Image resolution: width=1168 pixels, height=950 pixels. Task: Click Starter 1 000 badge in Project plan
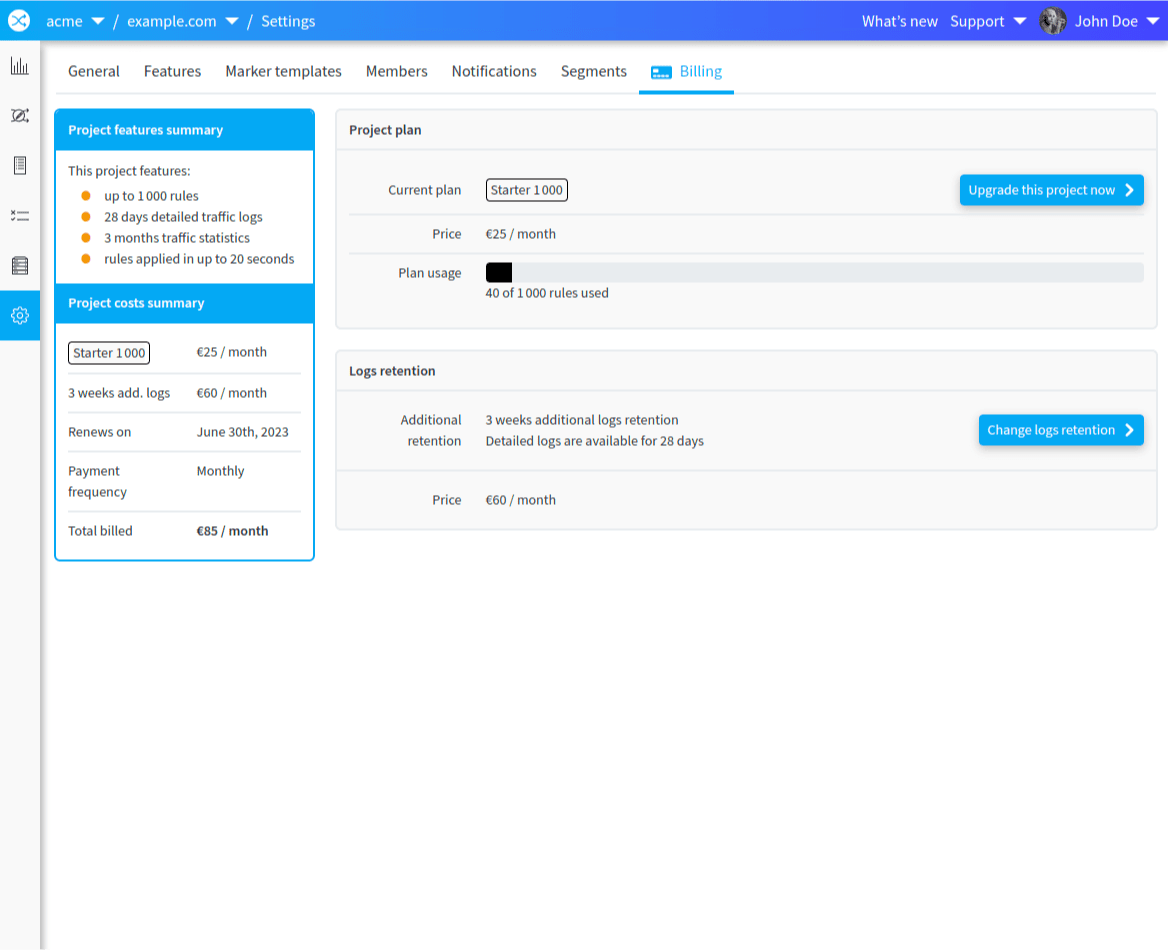tap(527, 190)
